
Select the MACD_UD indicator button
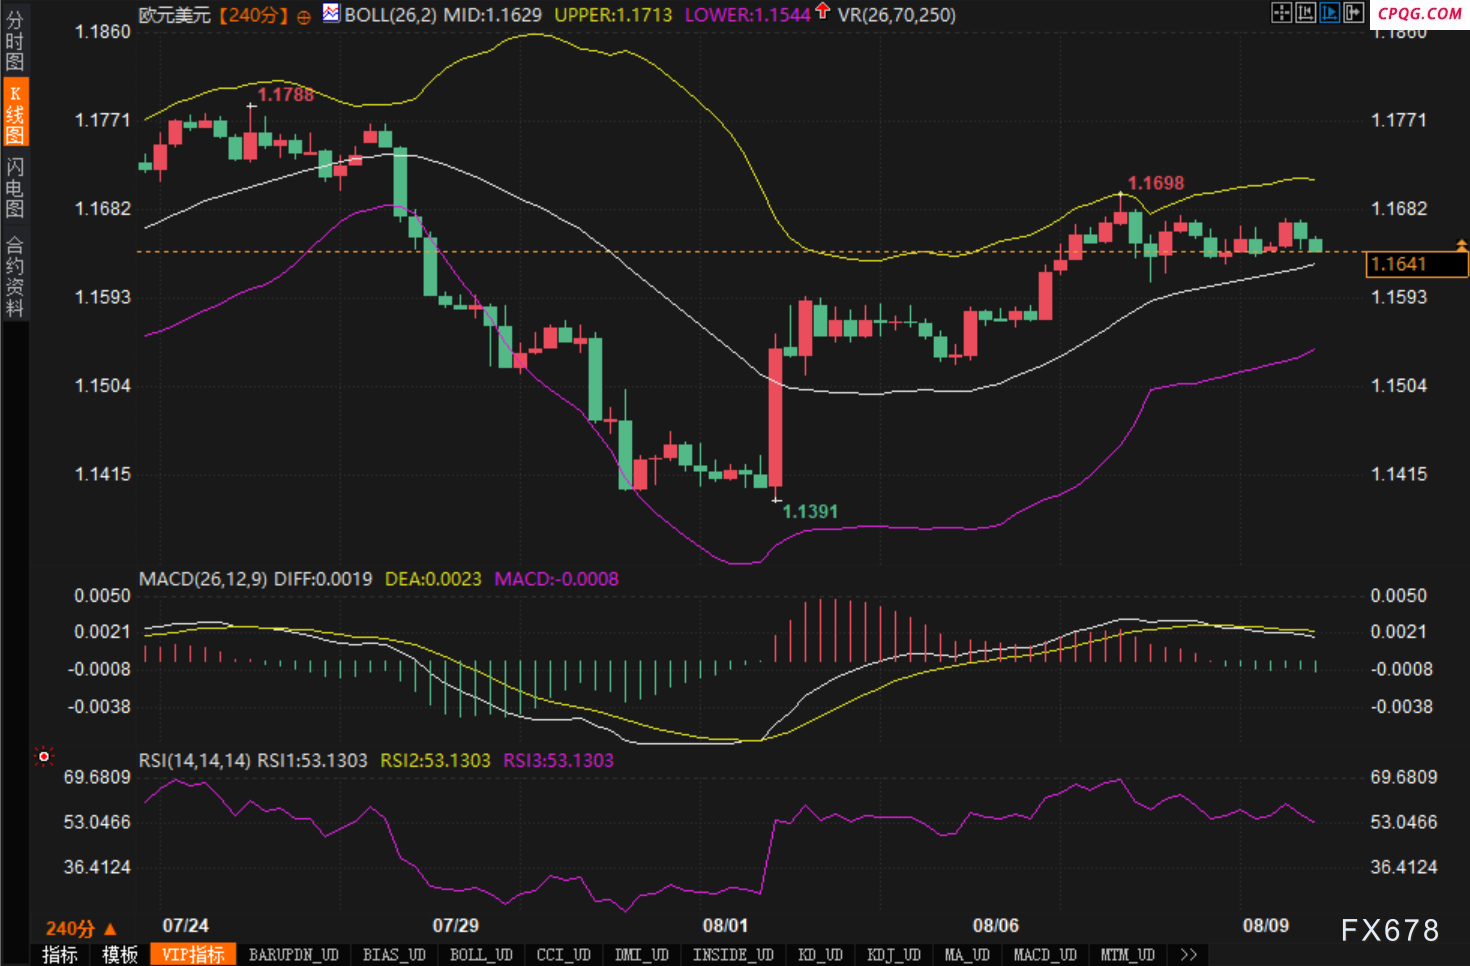1045,955
